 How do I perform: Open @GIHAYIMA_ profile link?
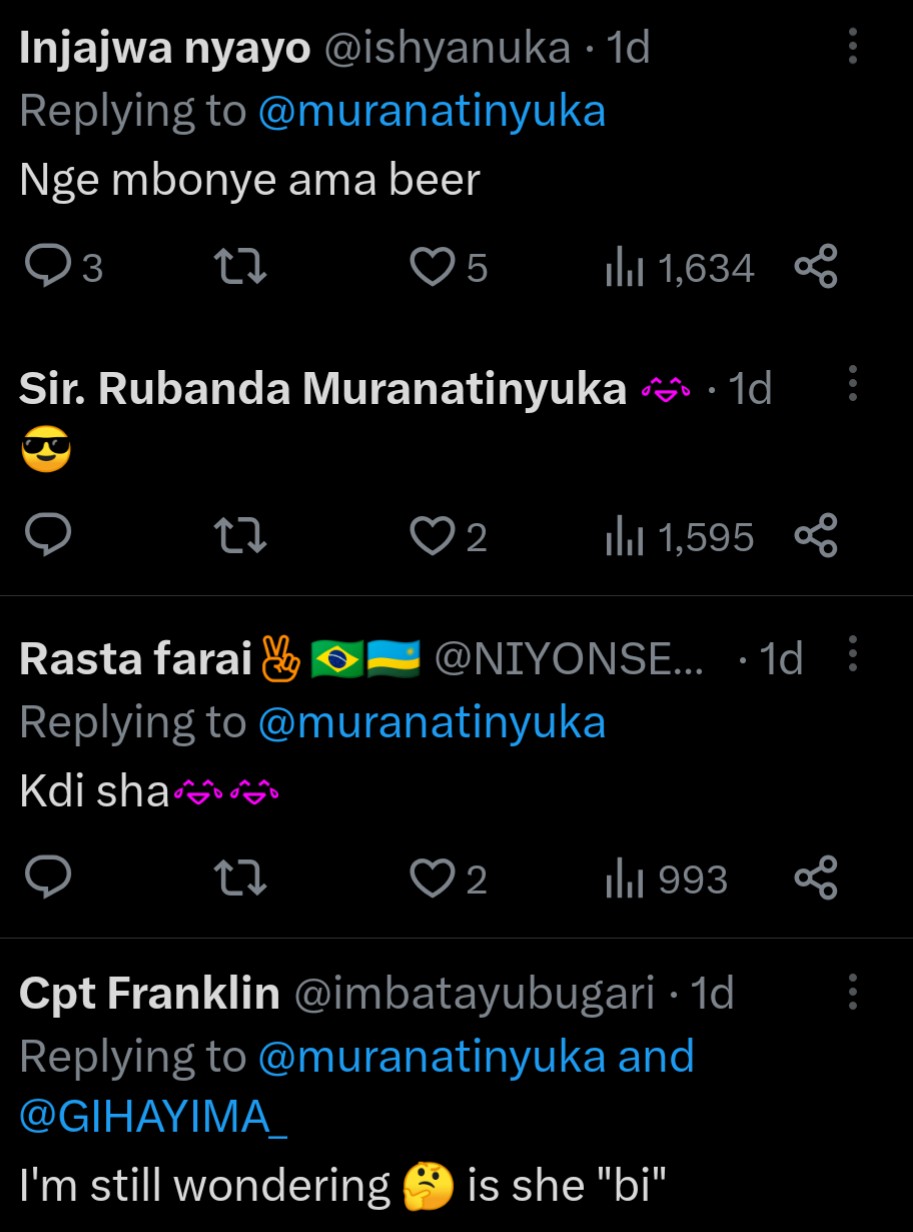point(153,1118)
